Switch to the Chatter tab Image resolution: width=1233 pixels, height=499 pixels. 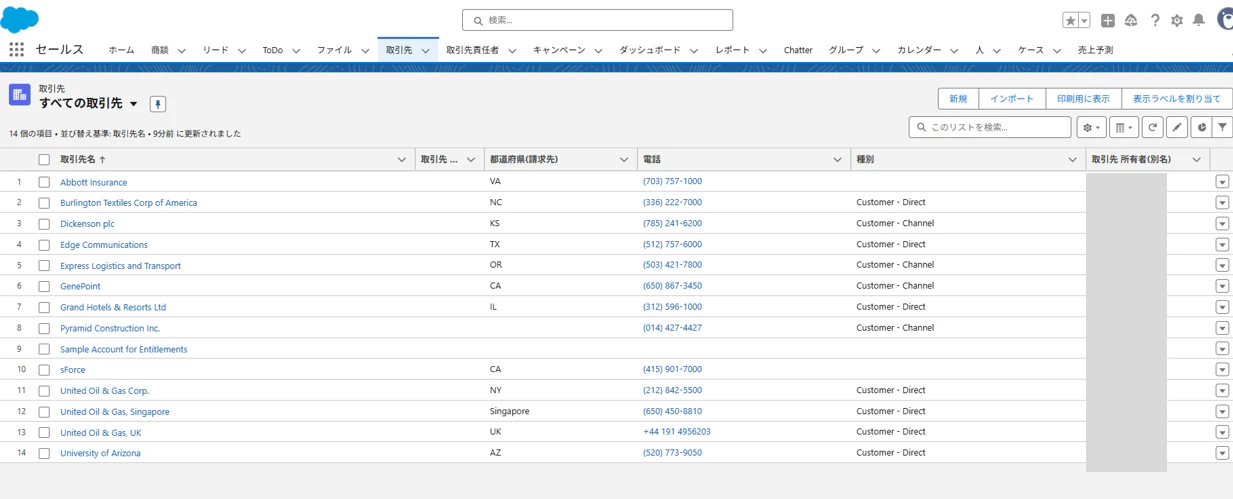[798, 50]
